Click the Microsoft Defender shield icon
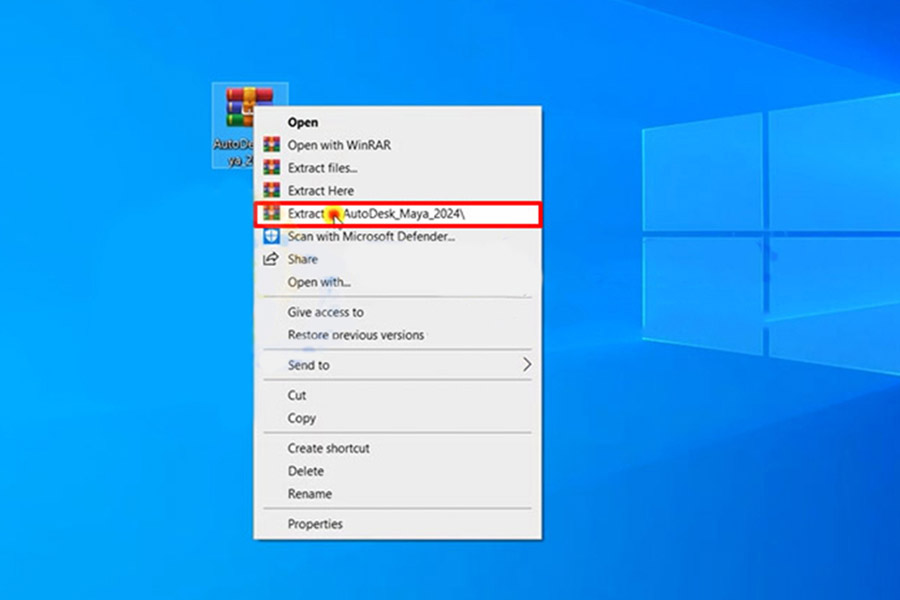The width and height of the screenshot is (900, 600). [x=271, y=236]
